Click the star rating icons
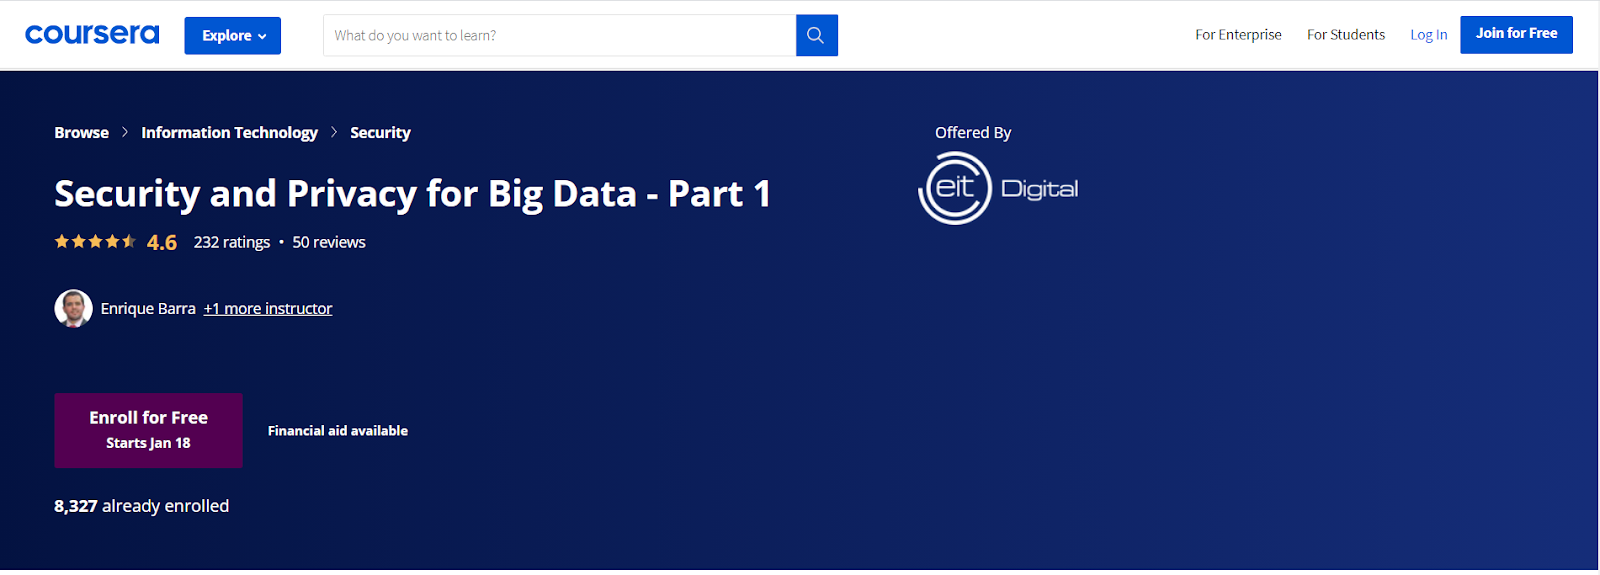Image resolution: width=1600 pixels, height=575 pixels. point(95,242)
